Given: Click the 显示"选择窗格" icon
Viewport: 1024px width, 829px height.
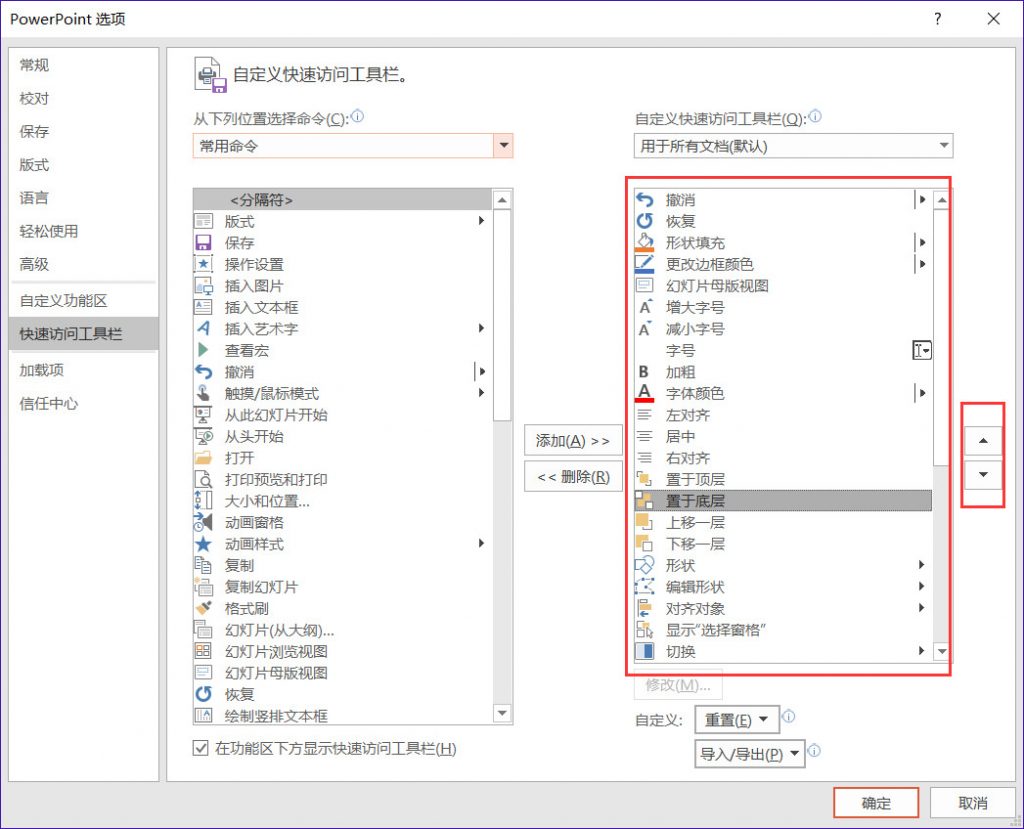Looking at the screenshot, I should click(x=645, y=630).
